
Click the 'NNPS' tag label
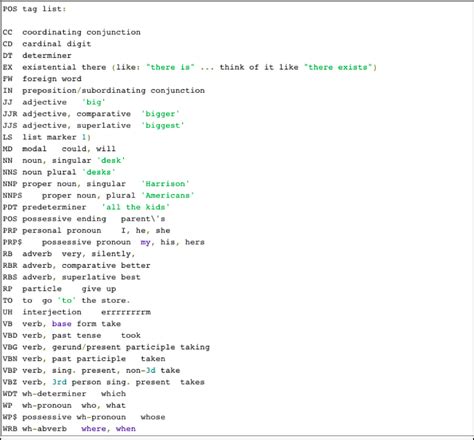[12, 196]
